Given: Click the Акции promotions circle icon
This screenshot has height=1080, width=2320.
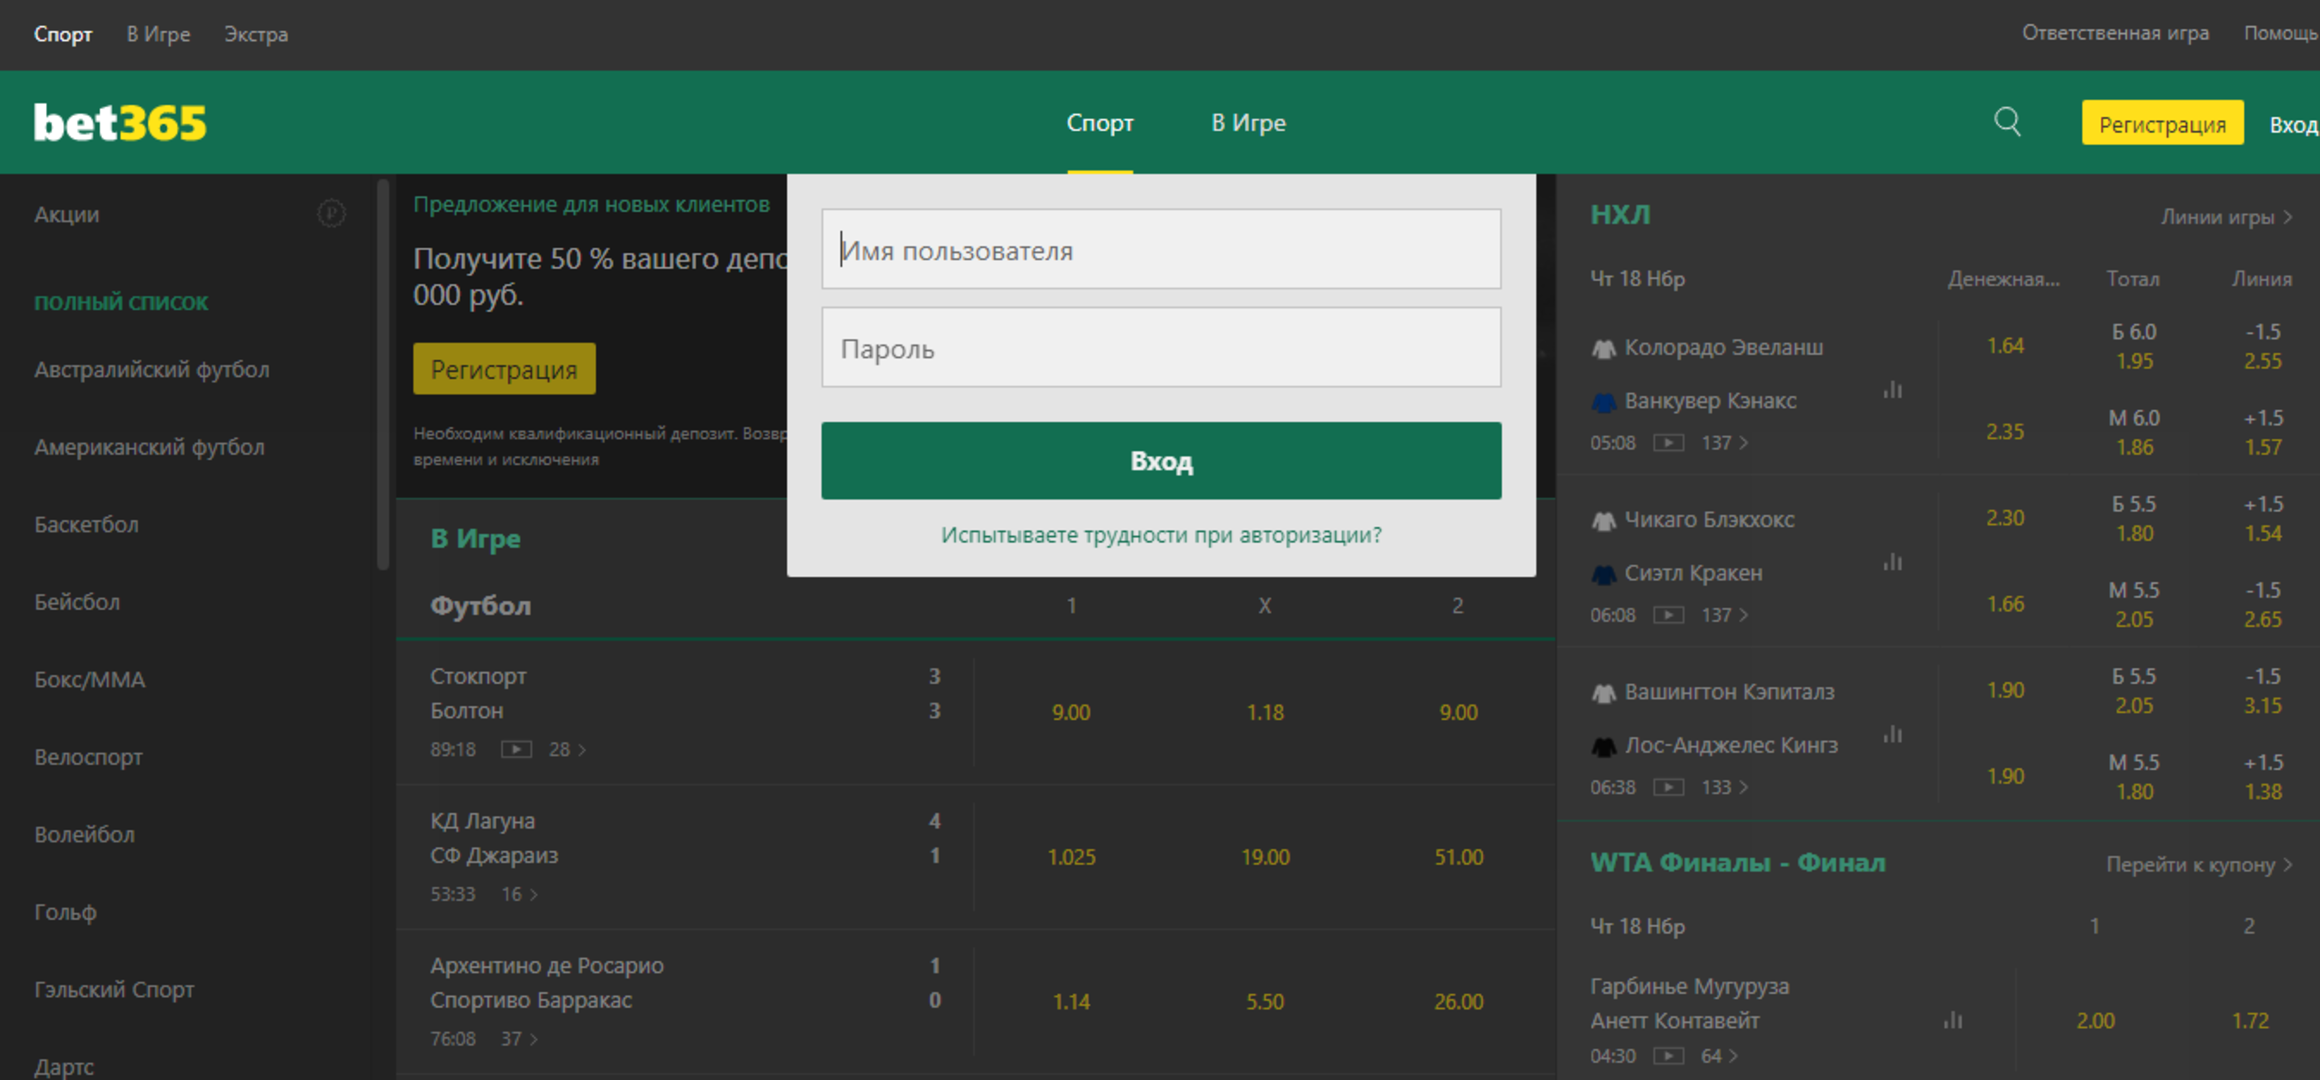Looking at the screenshot, I should 331,213.
